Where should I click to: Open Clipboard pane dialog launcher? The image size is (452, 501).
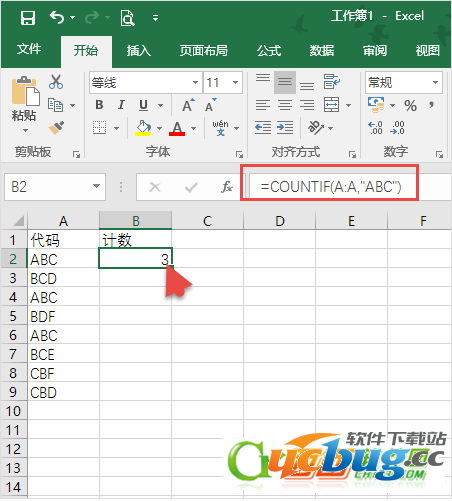[x=77, y=154]
